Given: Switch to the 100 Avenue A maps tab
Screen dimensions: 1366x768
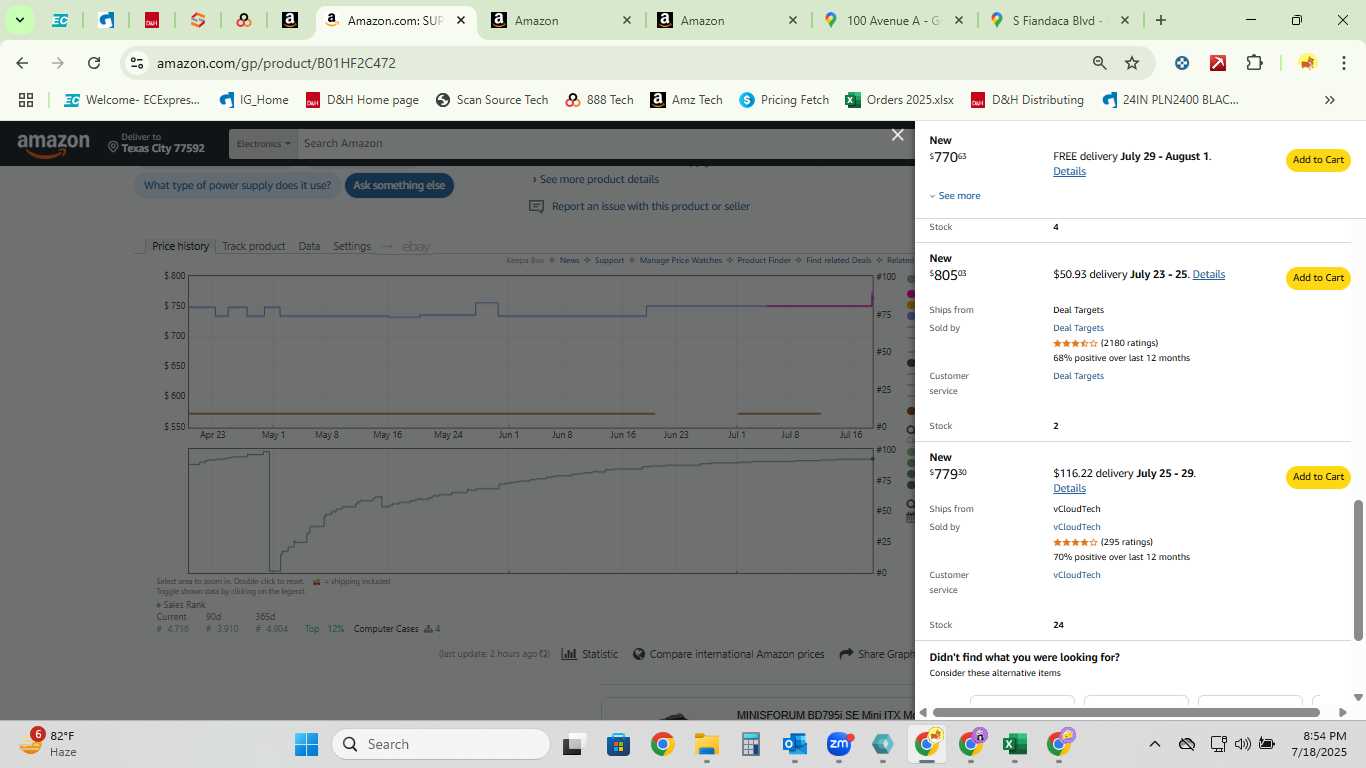Looking at the screenshot, I should [x=892, y=20].
